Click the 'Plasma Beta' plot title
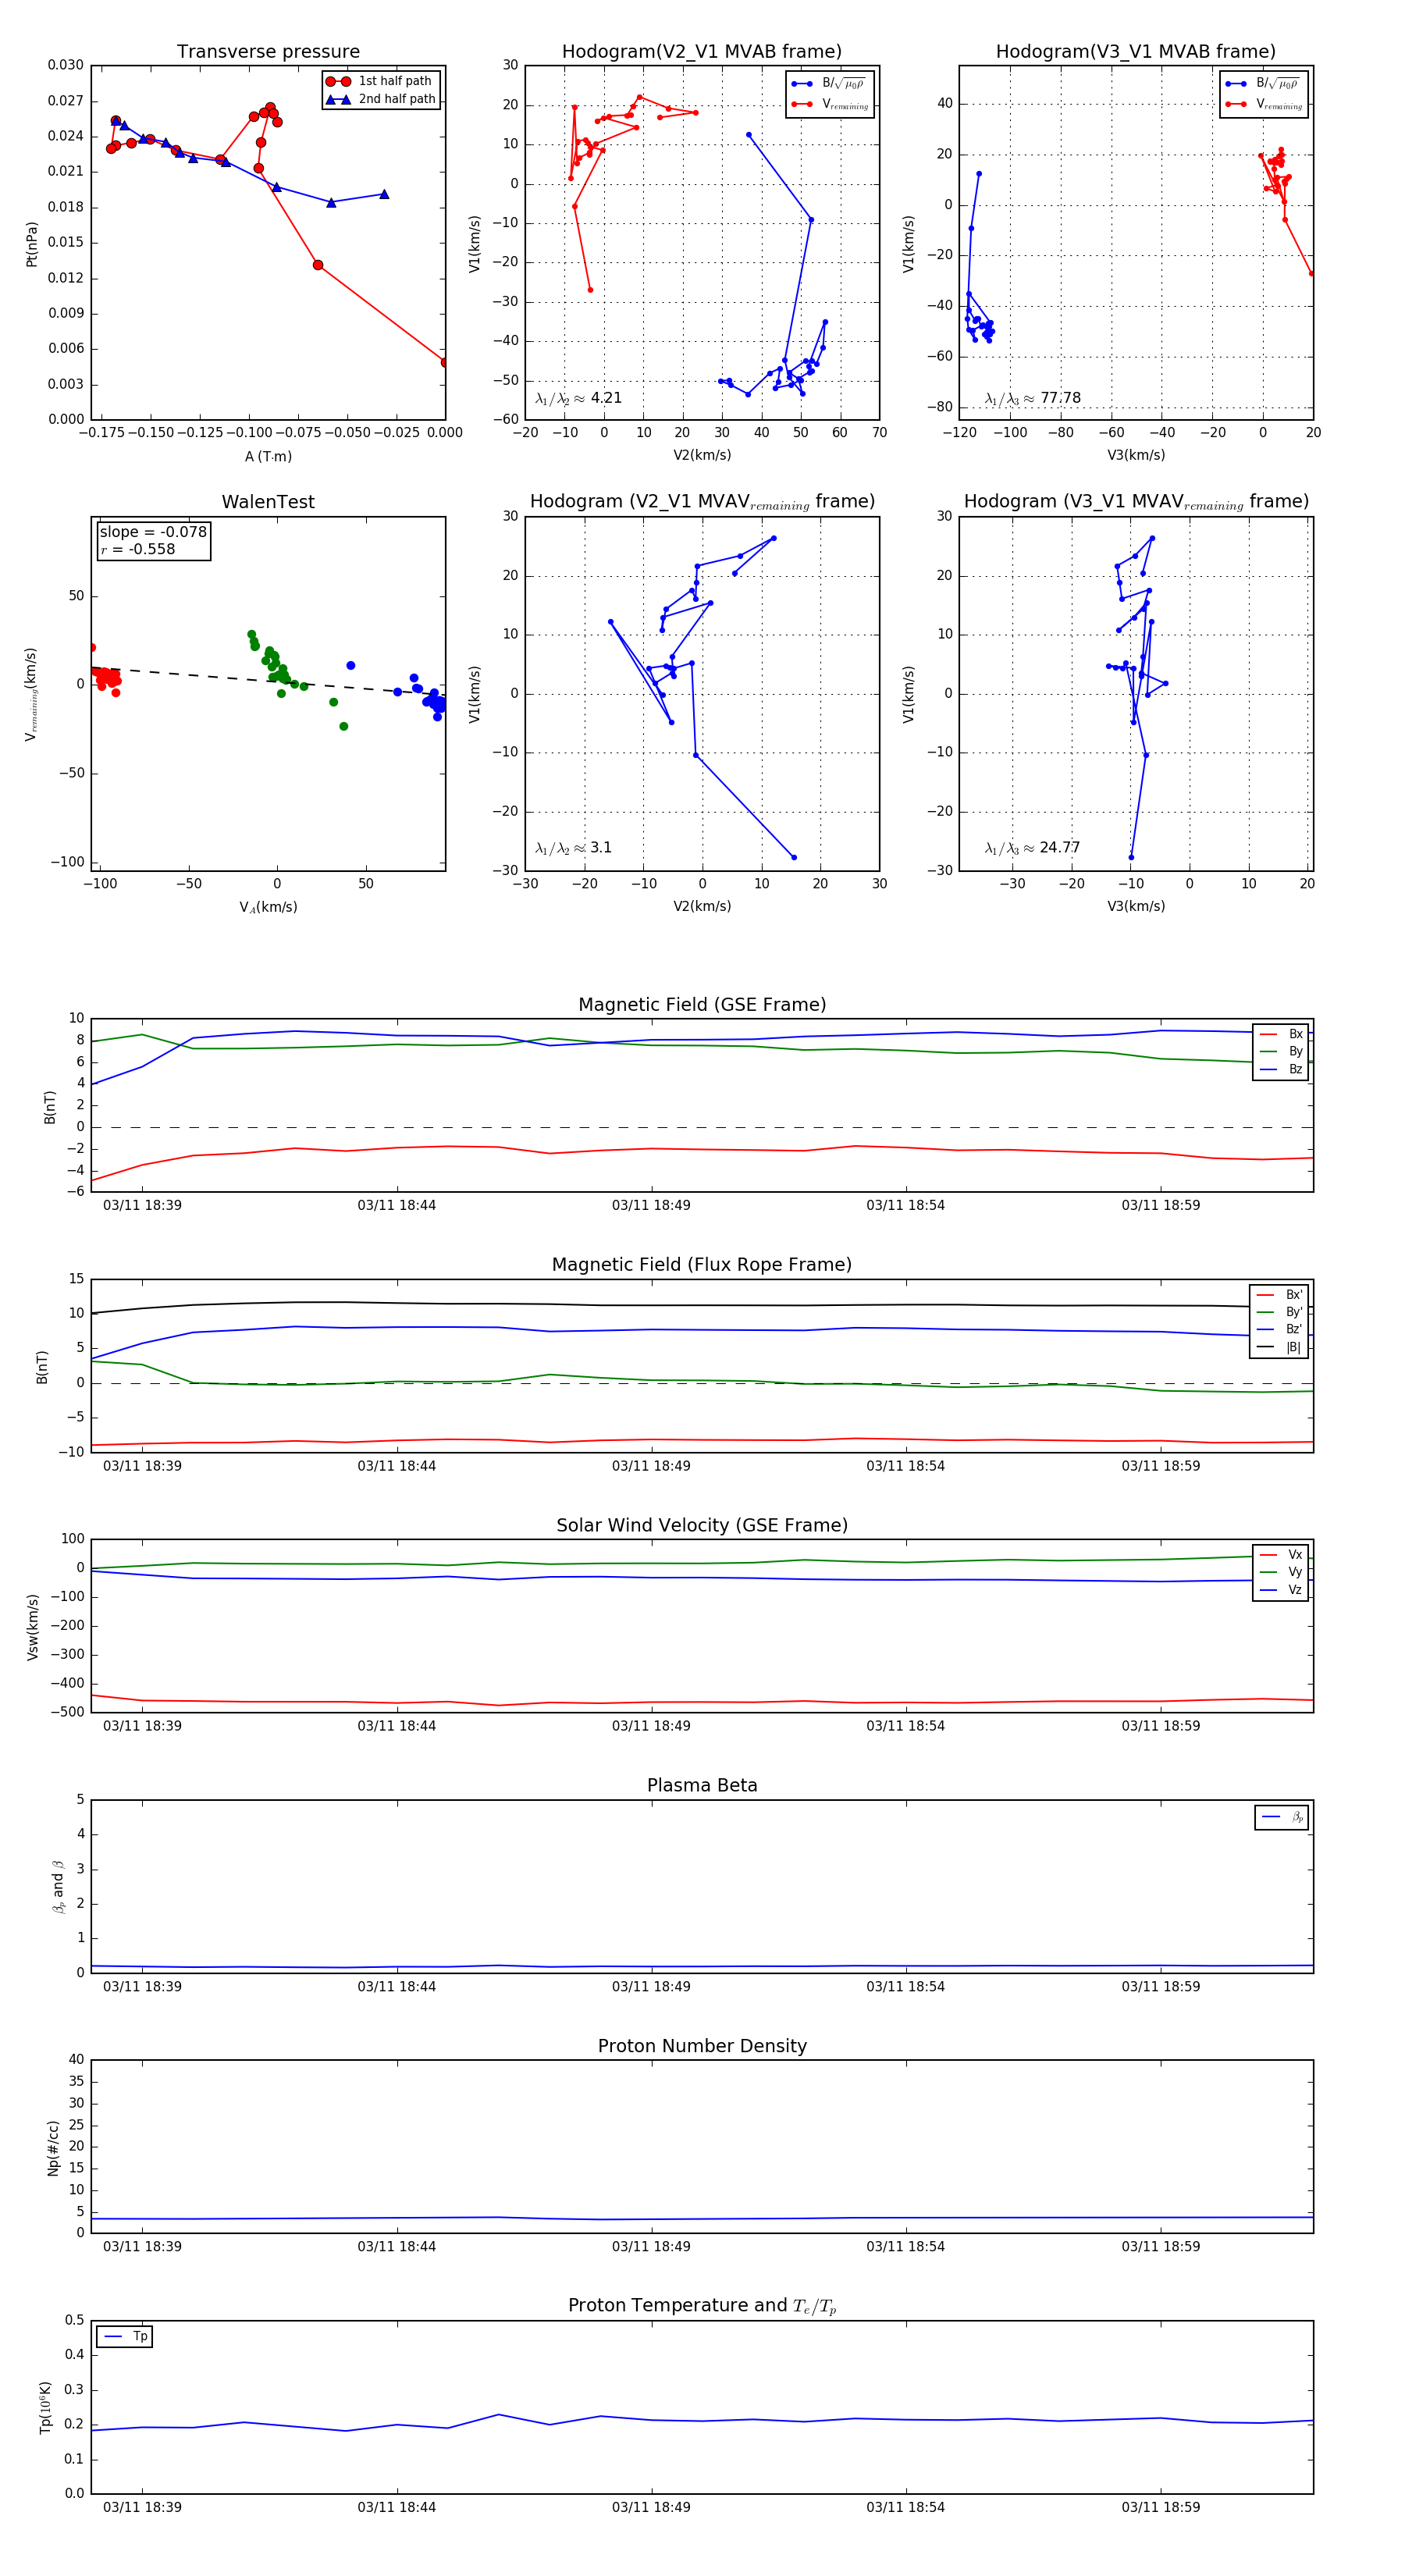The image size is (1405, 2576). [702, 1786]
